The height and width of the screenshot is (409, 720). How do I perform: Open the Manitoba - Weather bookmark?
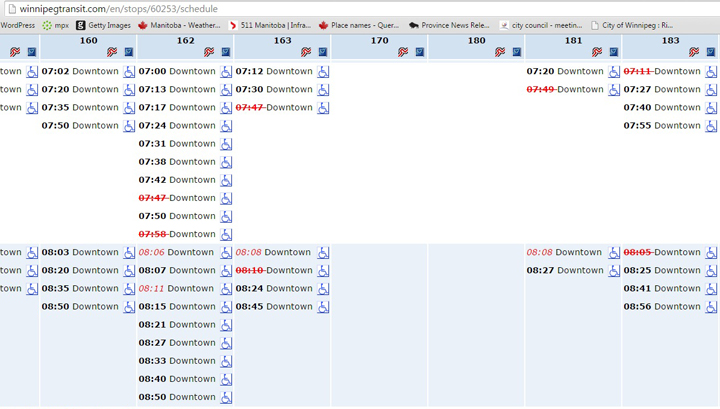click(180, 25)
